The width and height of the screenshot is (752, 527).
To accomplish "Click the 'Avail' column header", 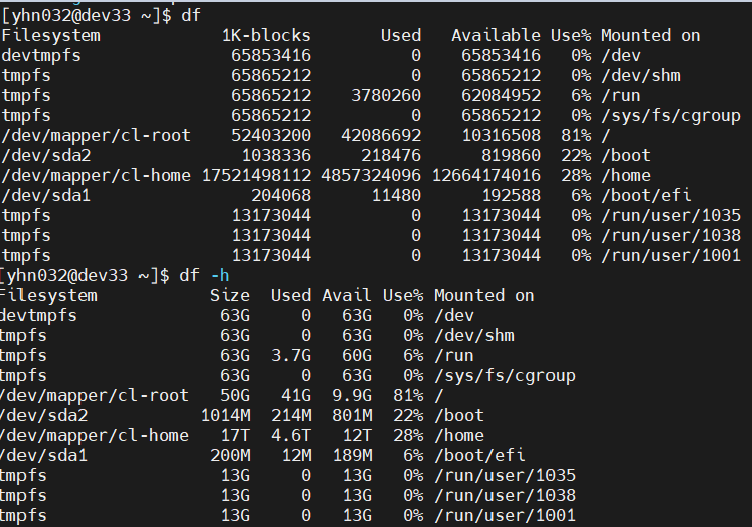I will [x=347, y=295].
